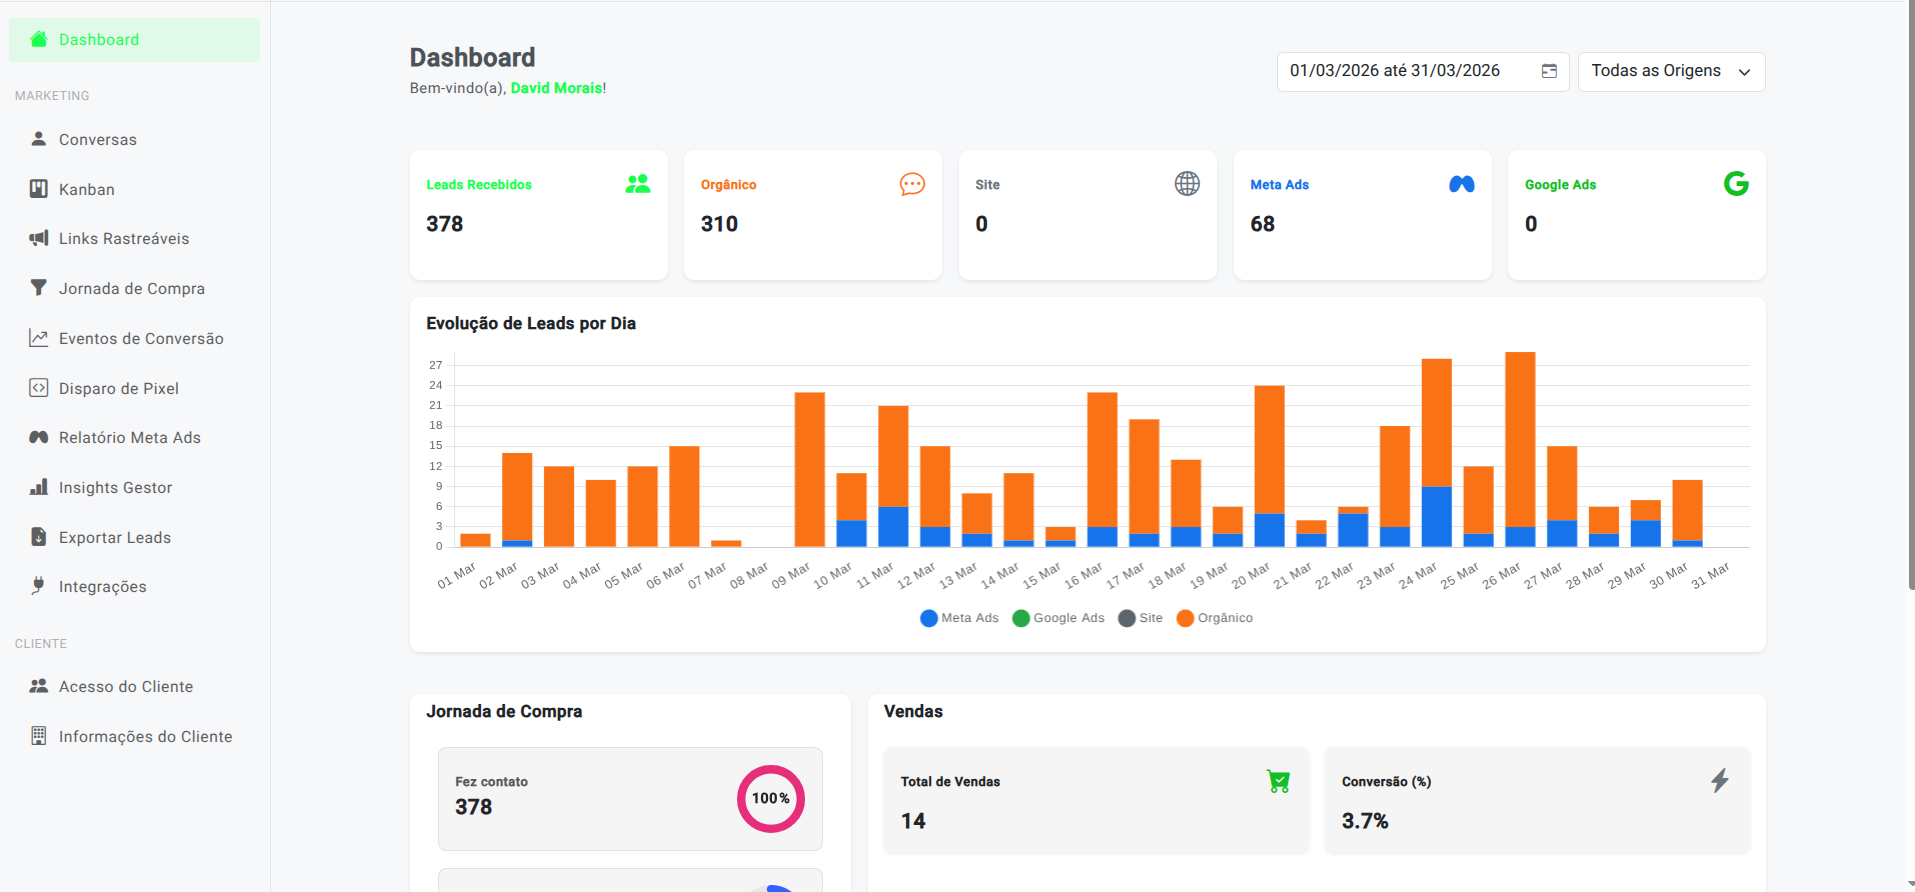Navigate to Links Rastreáveis
The height and width of the screenshot is (892, 1915).
[135, 238]
